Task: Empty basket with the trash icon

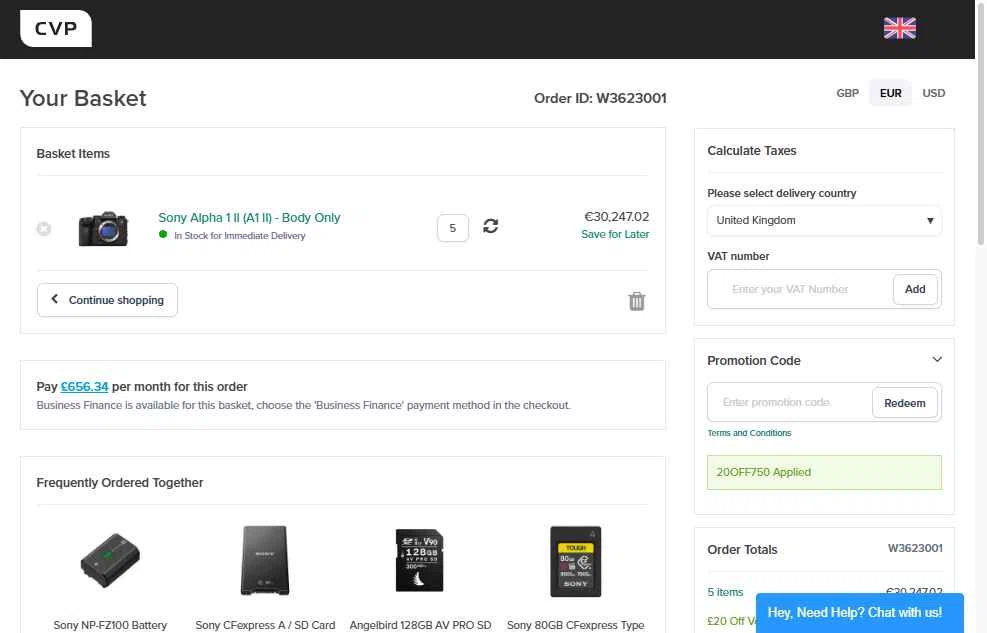Action: coord(636,301)
